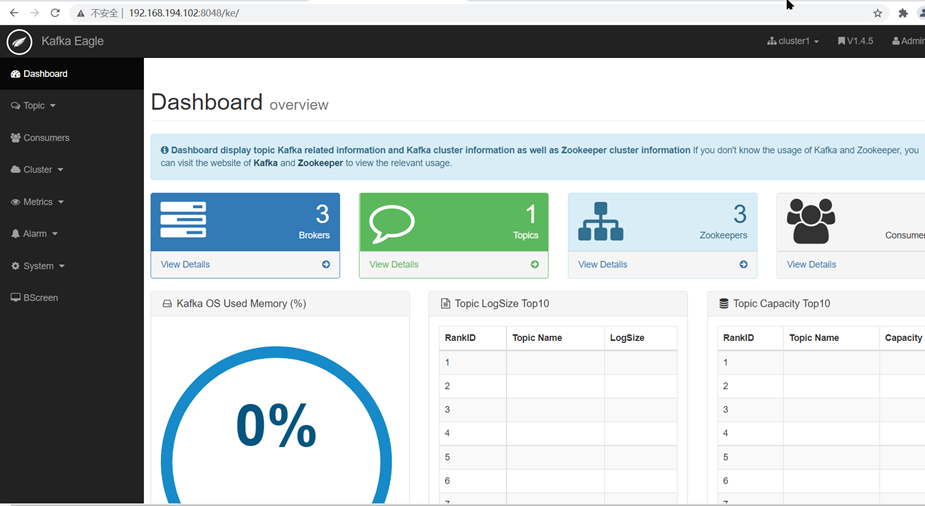Image resolution: width=925 pixels, height=506 pixels.
Task: Open View Details for Brokers
Action: (185, 264)
